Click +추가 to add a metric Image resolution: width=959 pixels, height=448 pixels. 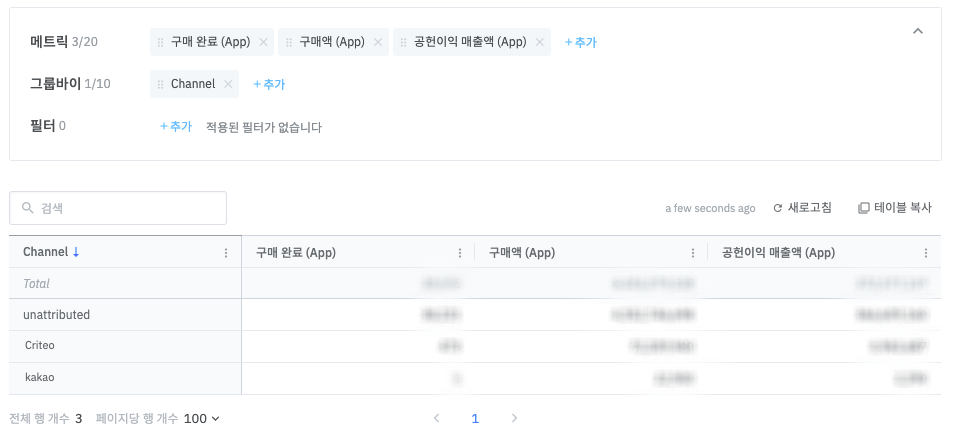(x=580, y=42)
